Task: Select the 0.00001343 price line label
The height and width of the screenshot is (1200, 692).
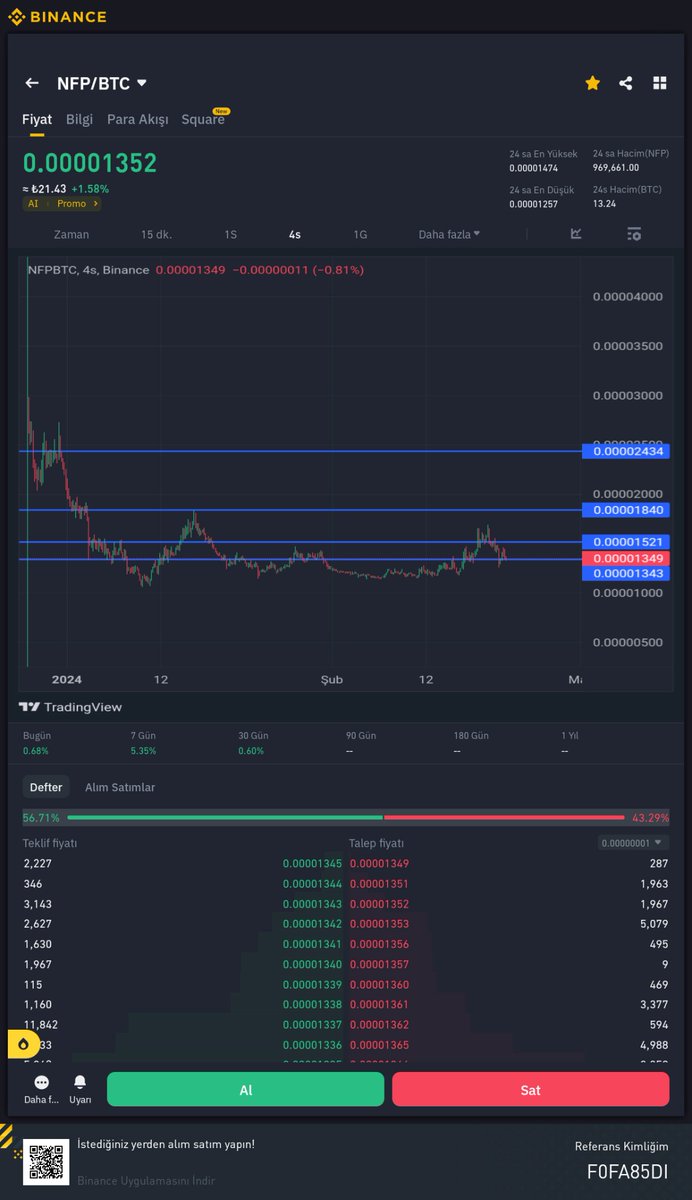Action: (x=628, y=574)
